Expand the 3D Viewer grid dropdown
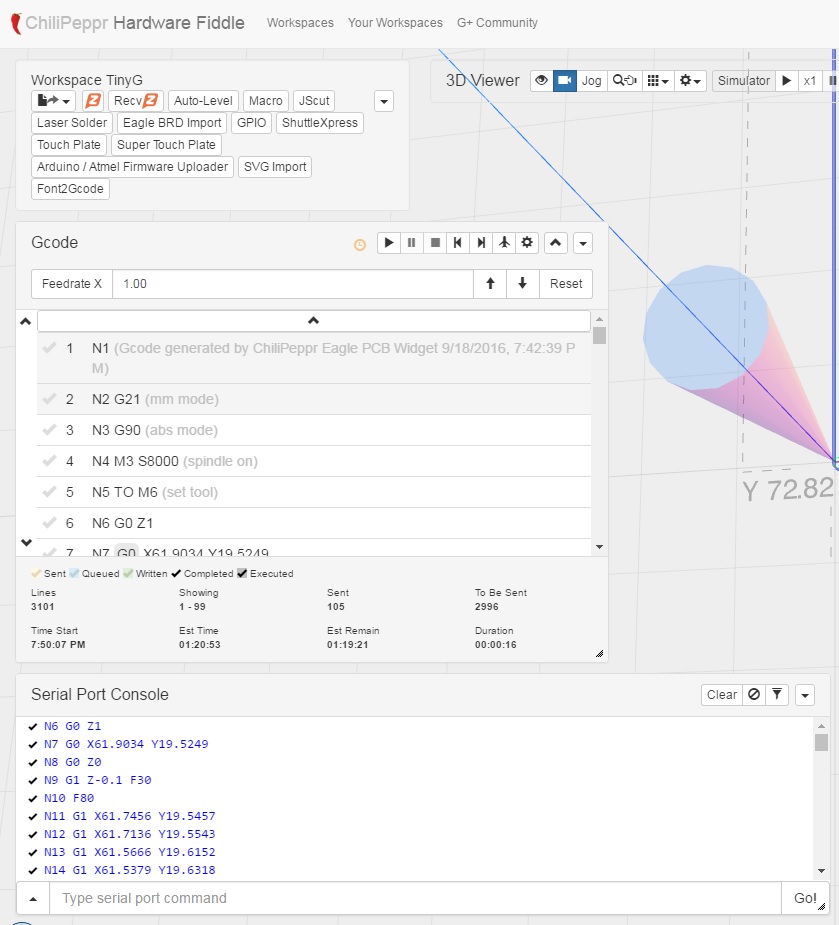839x925 pixels. (x=657, y=81)
